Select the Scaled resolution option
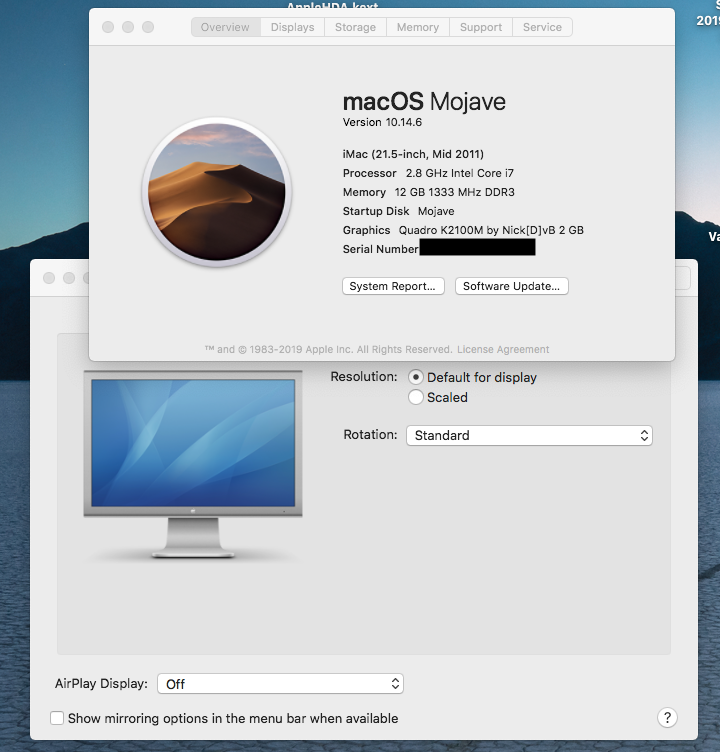The width and height of the screenshot is (720, 752). 416,397
